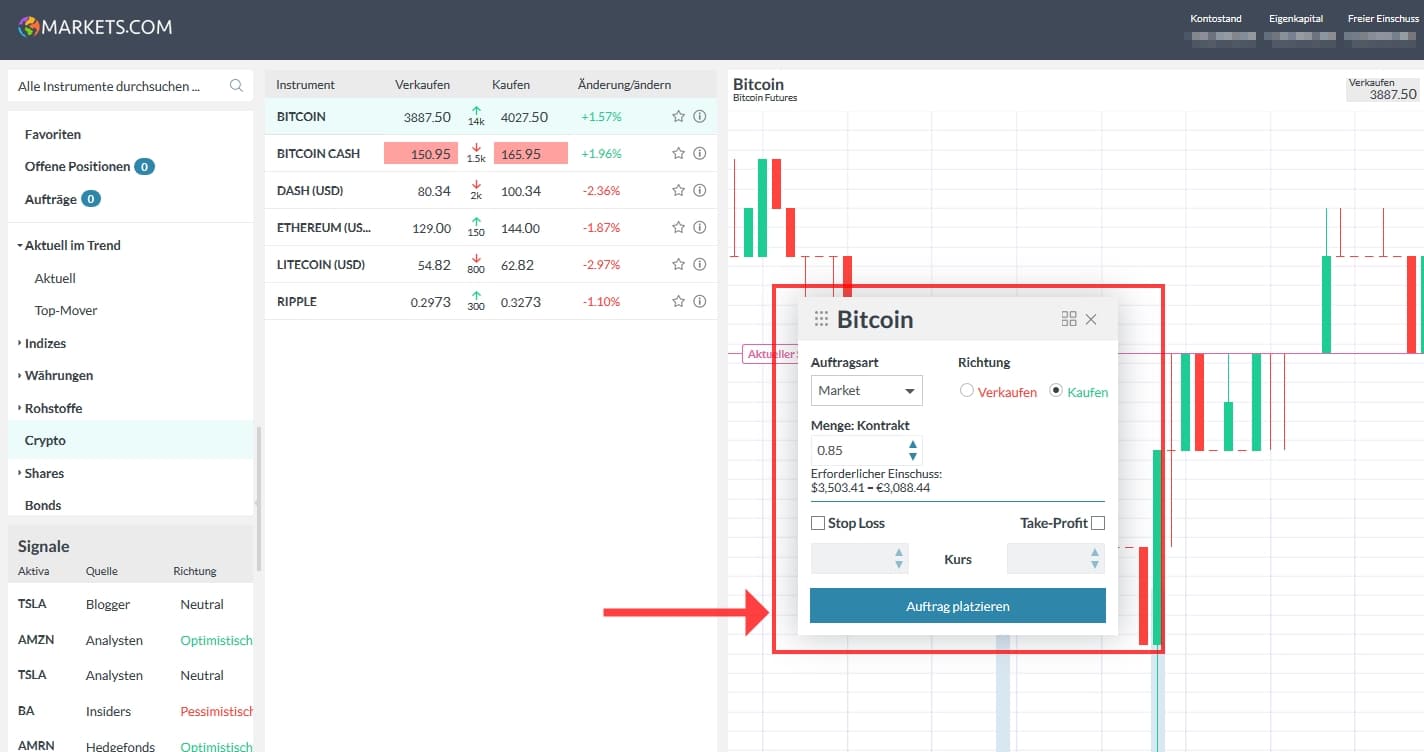1424x752 pixels.
Task: Open the Auftragsart Market dropdown
Action: (x=866, y=390)
